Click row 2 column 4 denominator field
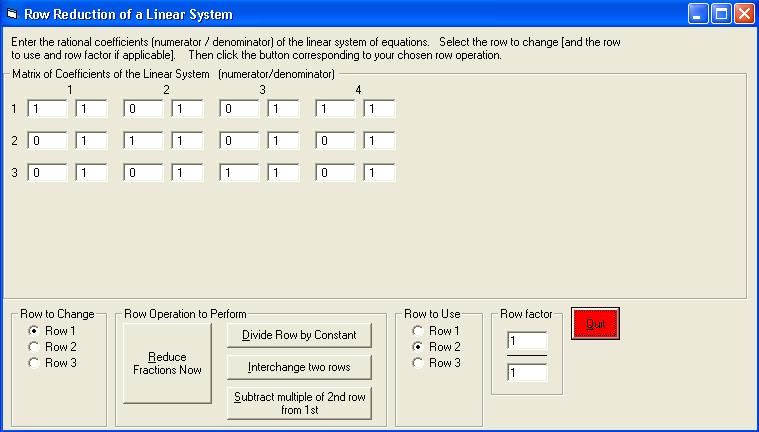 click(379, 141)
